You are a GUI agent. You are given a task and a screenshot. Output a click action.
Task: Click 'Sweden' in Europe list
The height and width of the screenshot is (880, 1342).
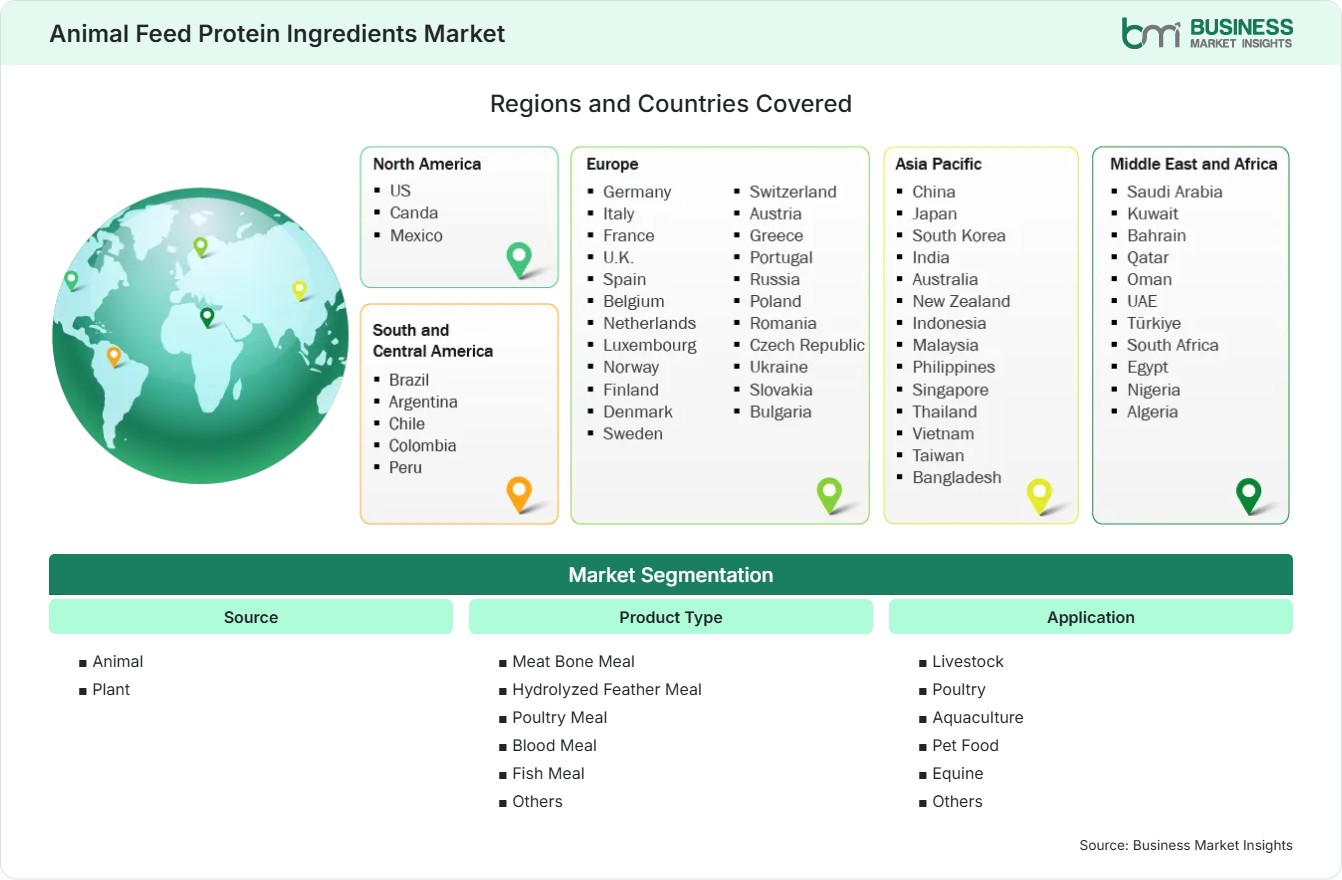pos(633,433)
